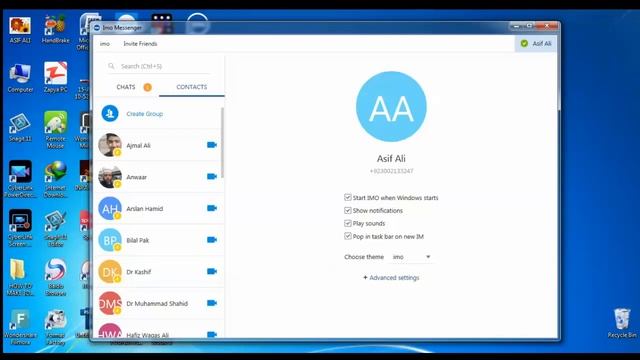This screenshot has height=360, width=640.
Task: Open the imo menu
Action: pyautogui.click(x=104, y=43)
